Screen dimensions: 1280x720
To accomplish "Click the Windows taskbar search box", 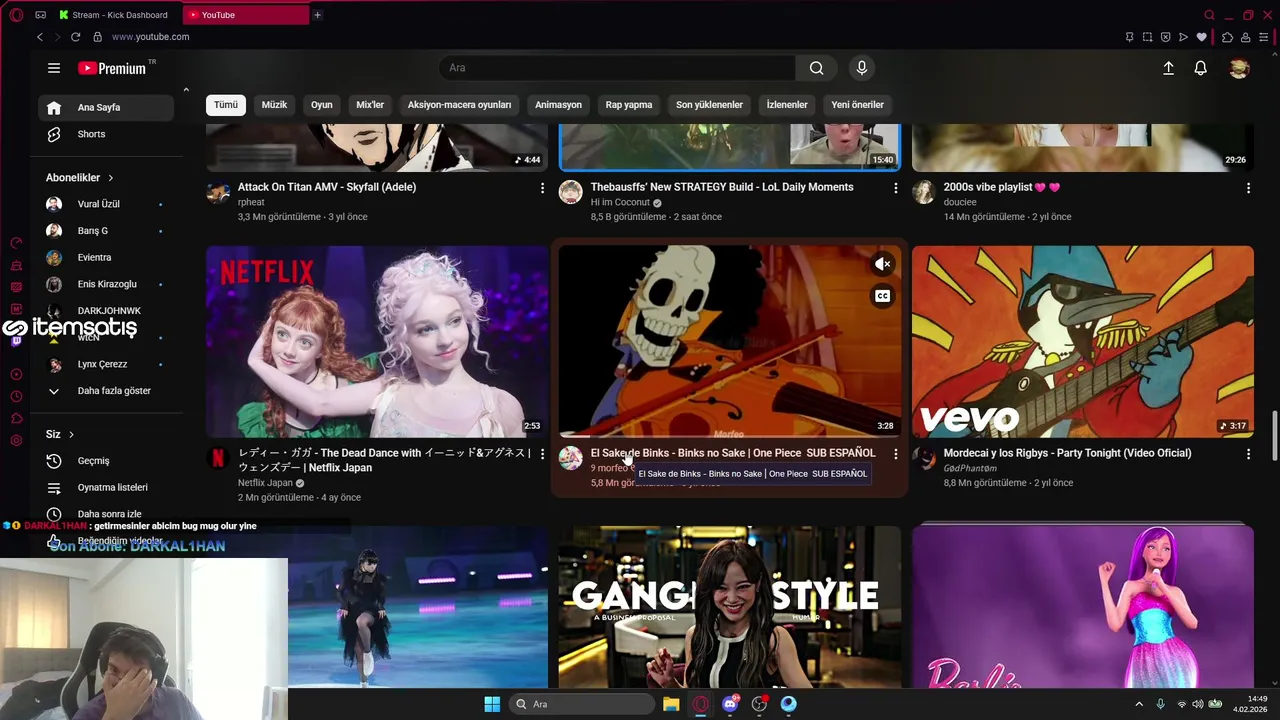I will pyautogui.click(x=580, y=704).
